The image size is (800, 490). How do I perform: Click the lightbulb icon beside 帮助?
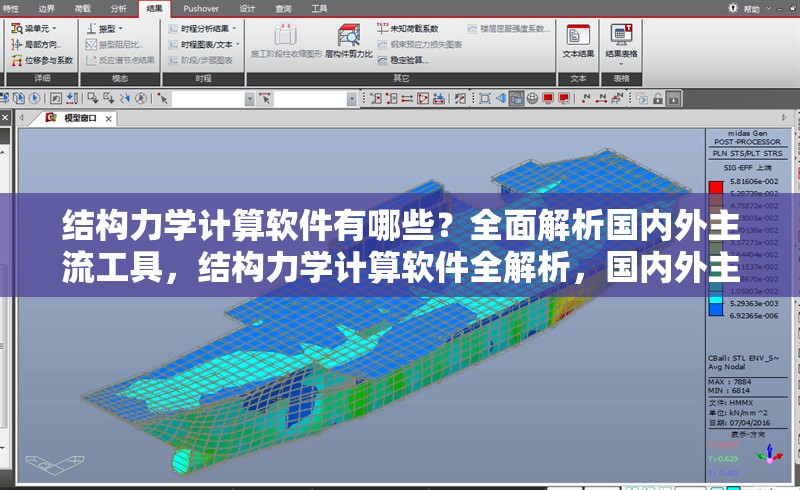point(733,8)
